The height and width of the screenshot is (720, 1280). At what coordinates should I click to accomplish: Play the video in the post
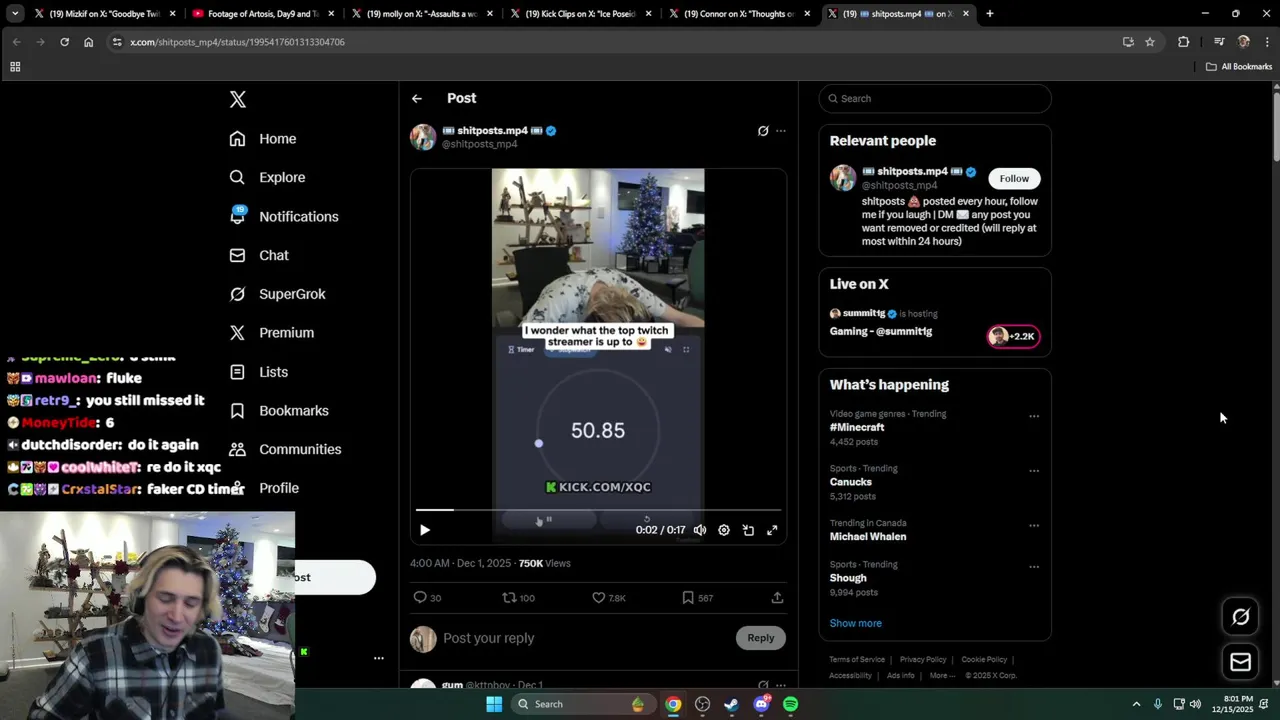(424, 530)
